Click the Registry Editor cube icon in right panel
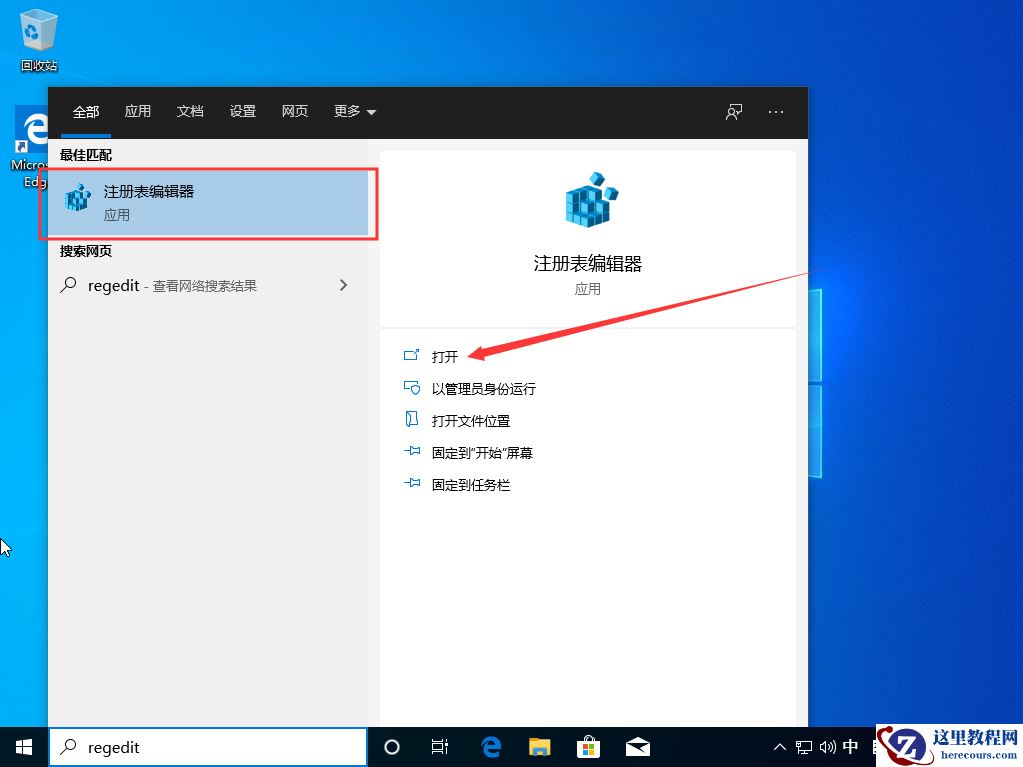Screen dimensions: 1023x767 pyautogui.click(x=589, y=199)
